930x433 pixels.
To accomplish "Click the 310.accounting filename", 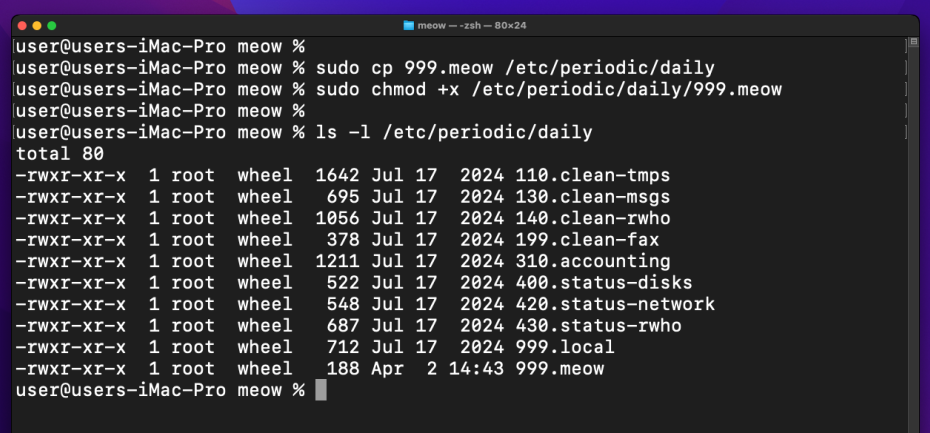I will [592, 262].
